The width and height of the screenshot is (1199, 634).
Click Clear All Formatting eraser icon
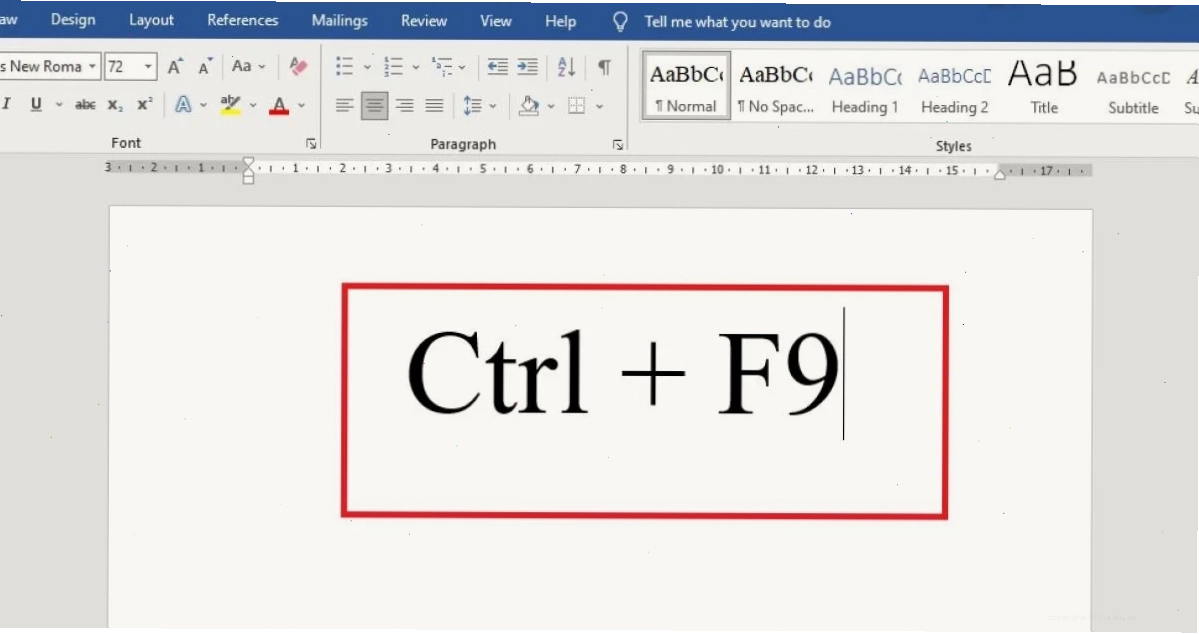pyautogui.click(x=298, y=67)
